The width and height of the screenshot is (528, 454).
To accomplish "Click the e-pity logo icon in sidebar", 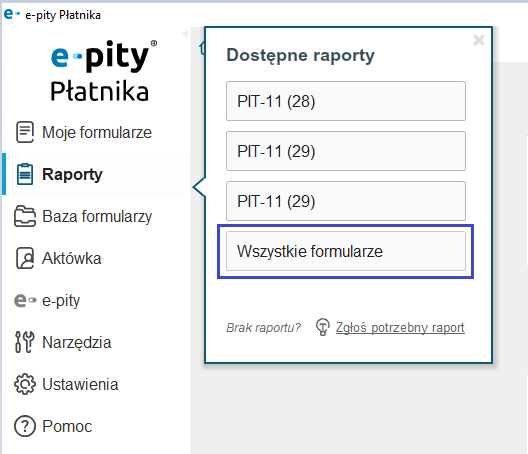I will click(x=25, y=300).
